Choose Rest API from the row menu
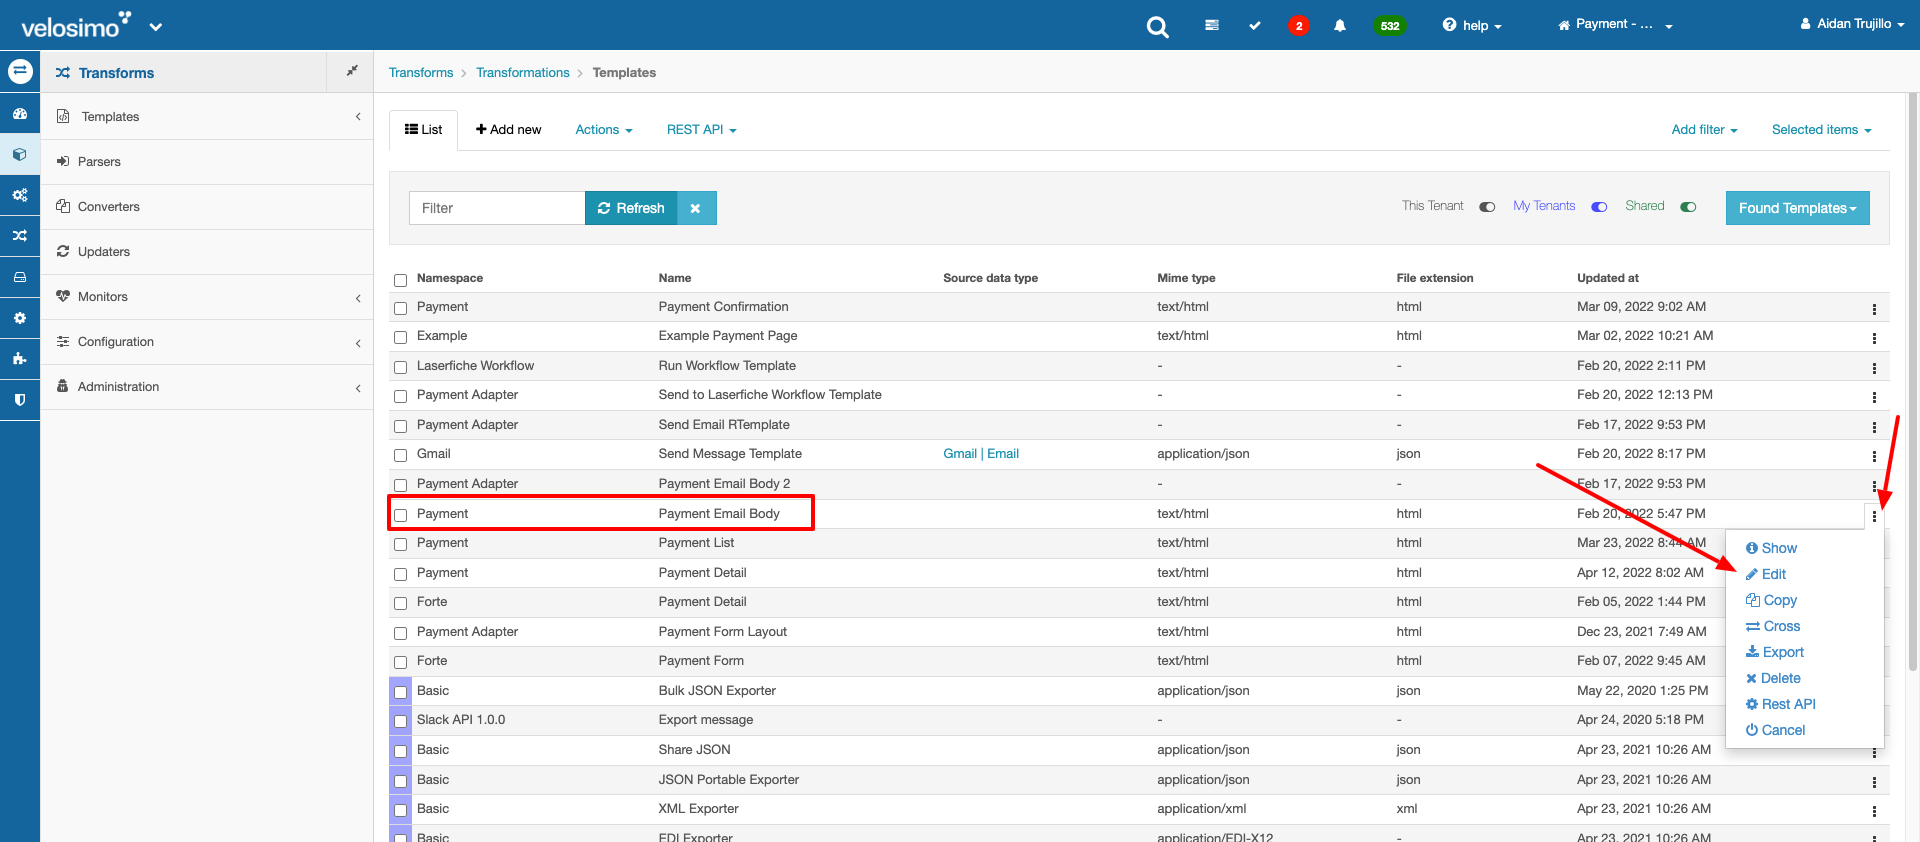This screenshot has height=842, width=1920. (x=1780, y=704)
